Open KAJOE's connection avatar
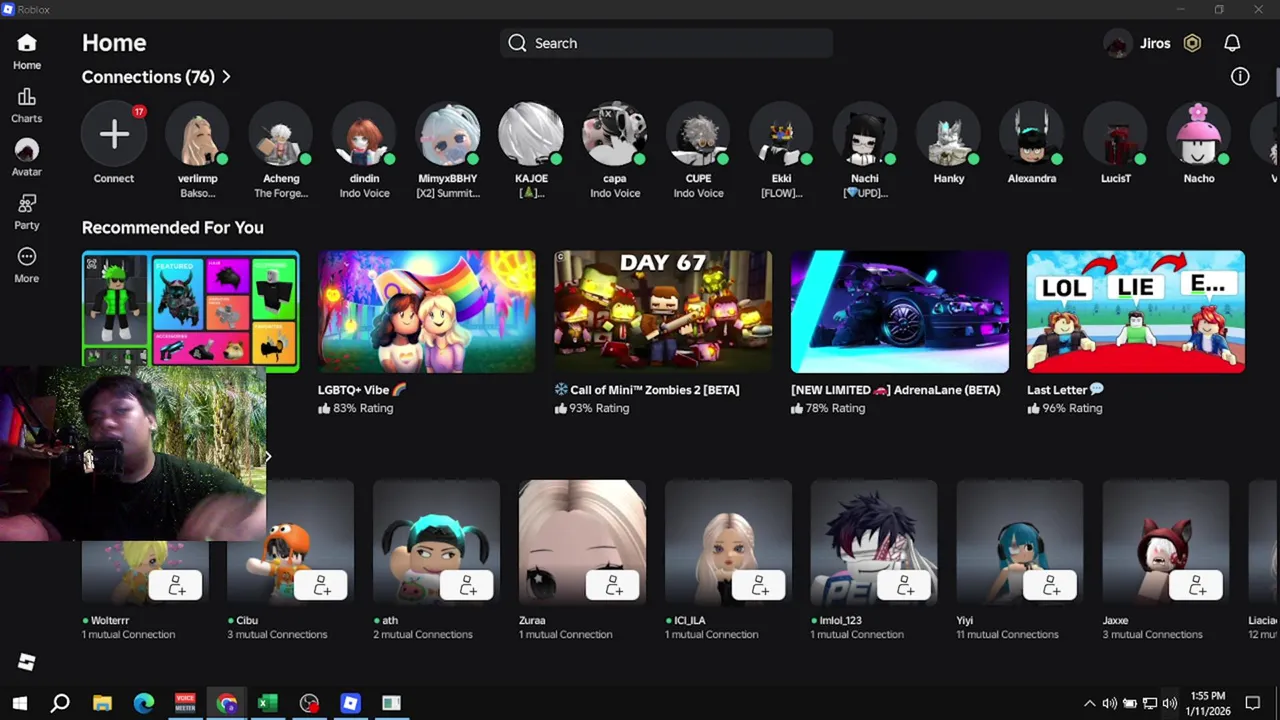The height and width of the screenshot is (720, 1280). pyautogui.click(x=531, y=134)
